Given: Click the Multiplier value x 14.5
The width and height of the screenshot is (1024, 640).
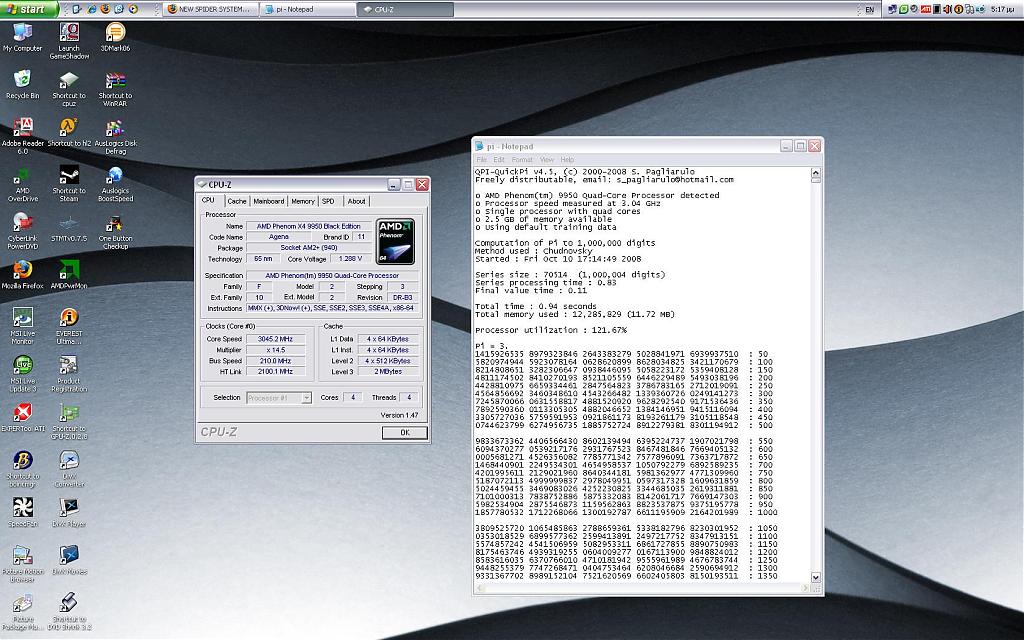Looking at the screenshot, I should point(275,350).
